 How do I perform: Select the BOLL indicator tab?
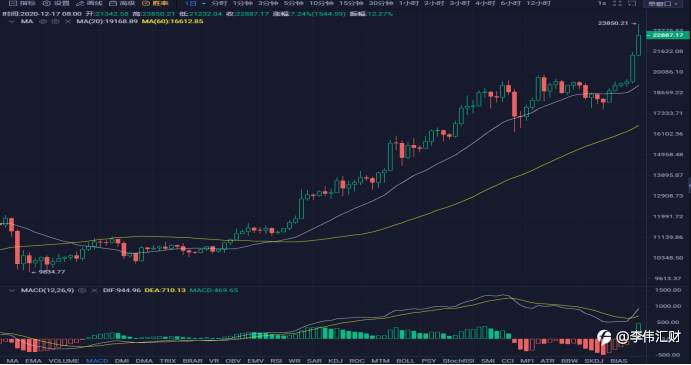(405, 361)
